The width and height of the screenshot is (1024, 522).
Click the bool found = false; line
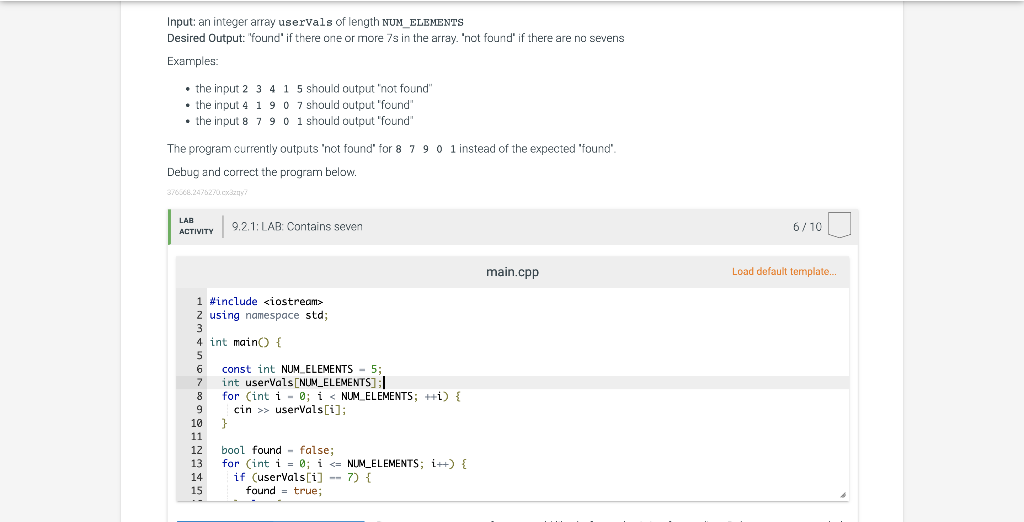click(278, 450)
